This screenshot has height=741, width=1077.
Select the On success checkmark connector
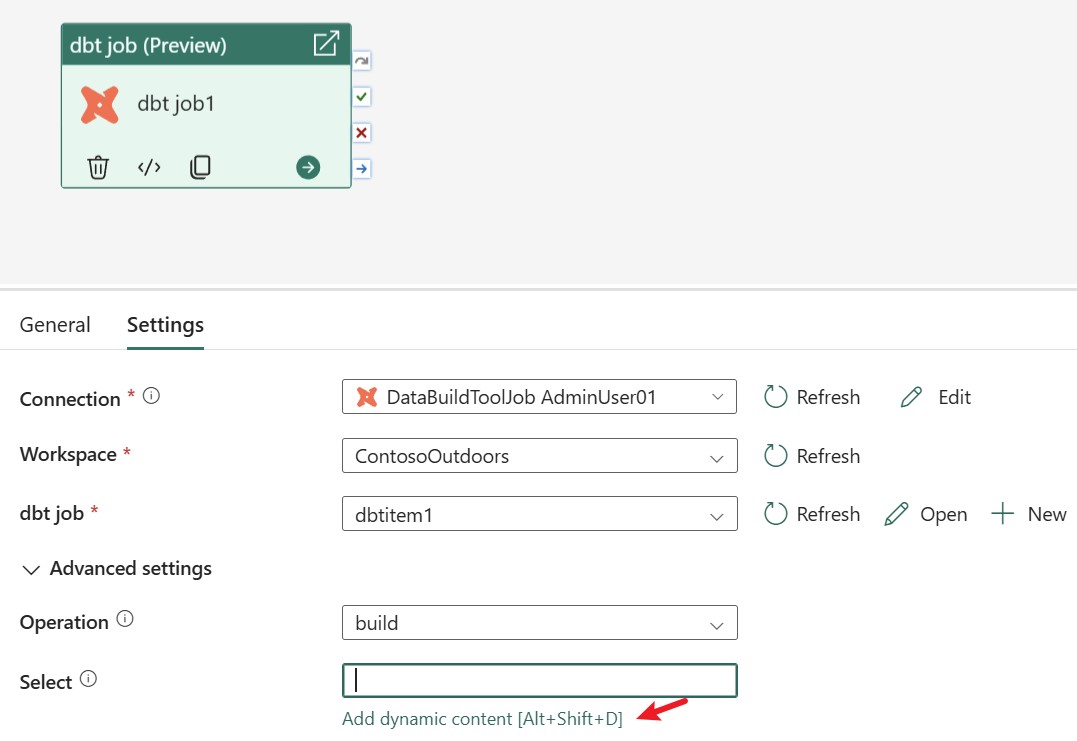[x=362, y=97]
